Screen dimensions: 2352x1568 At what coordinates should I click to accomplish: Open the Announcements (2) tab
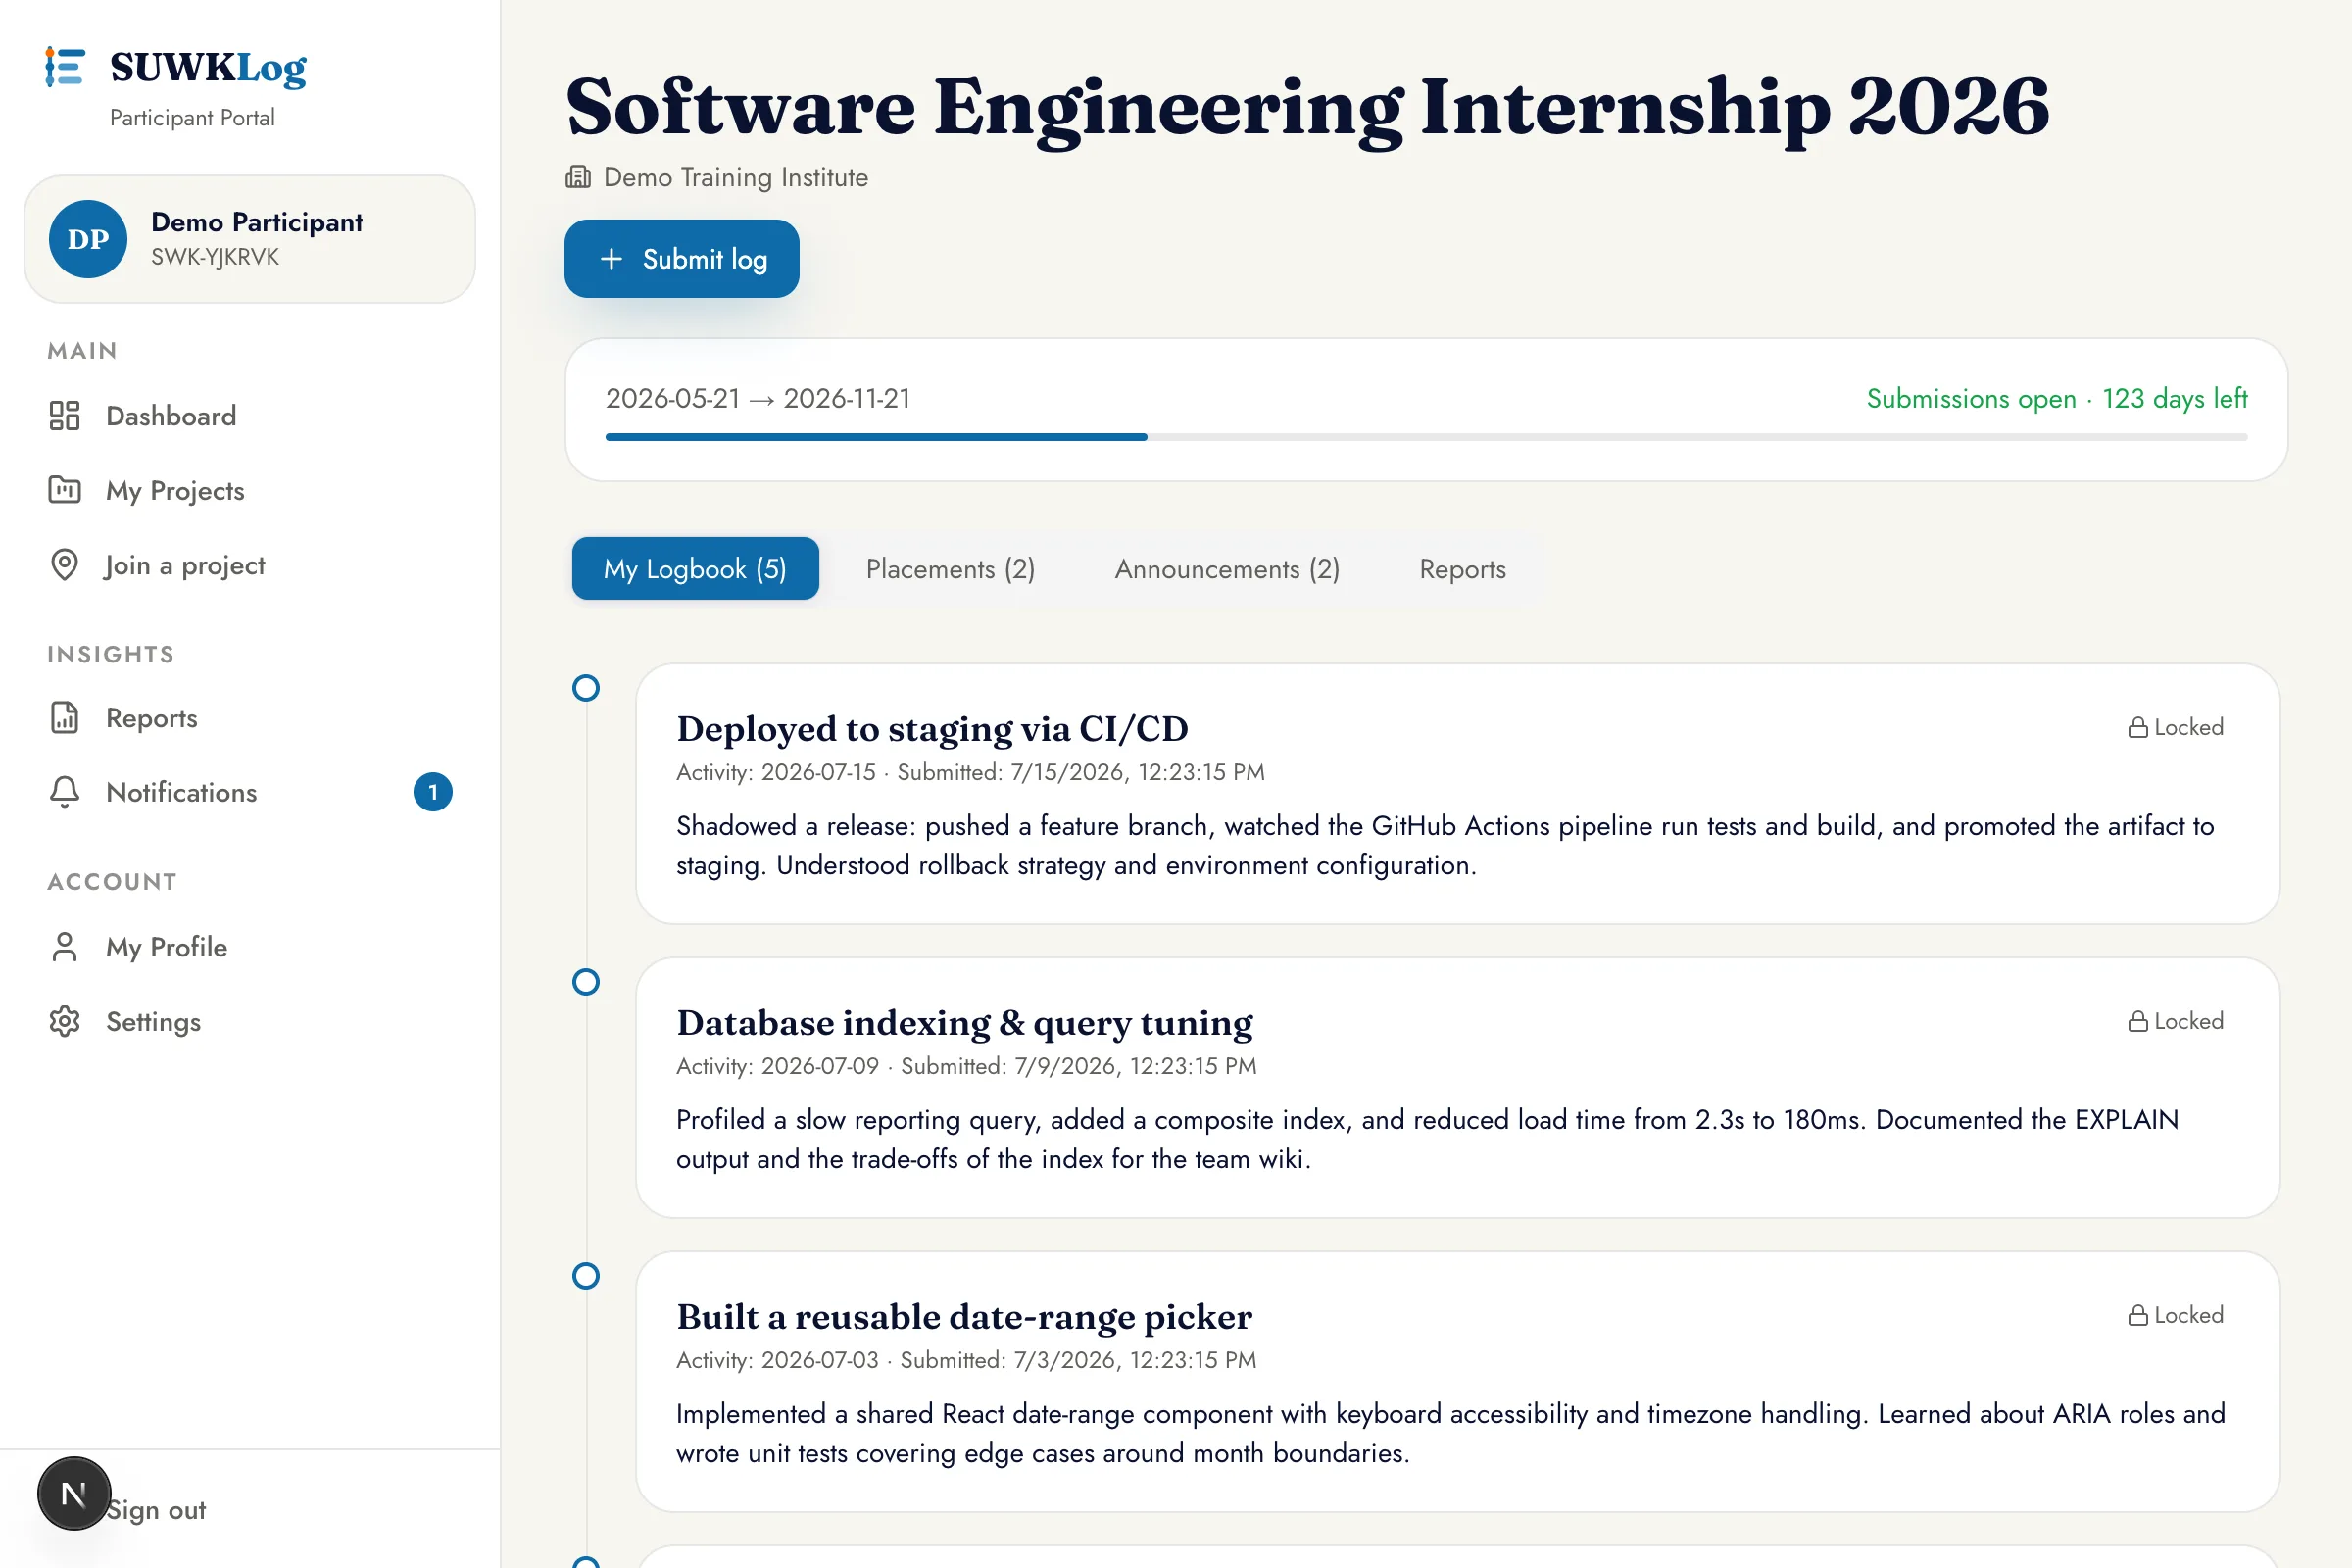(x=1227, y=569)
